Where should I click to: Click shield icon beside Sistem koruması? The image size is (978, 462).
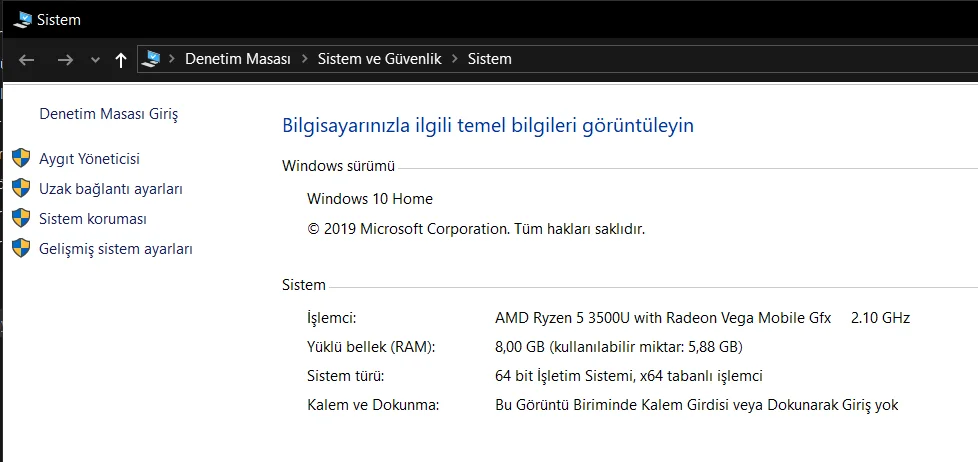21,218
